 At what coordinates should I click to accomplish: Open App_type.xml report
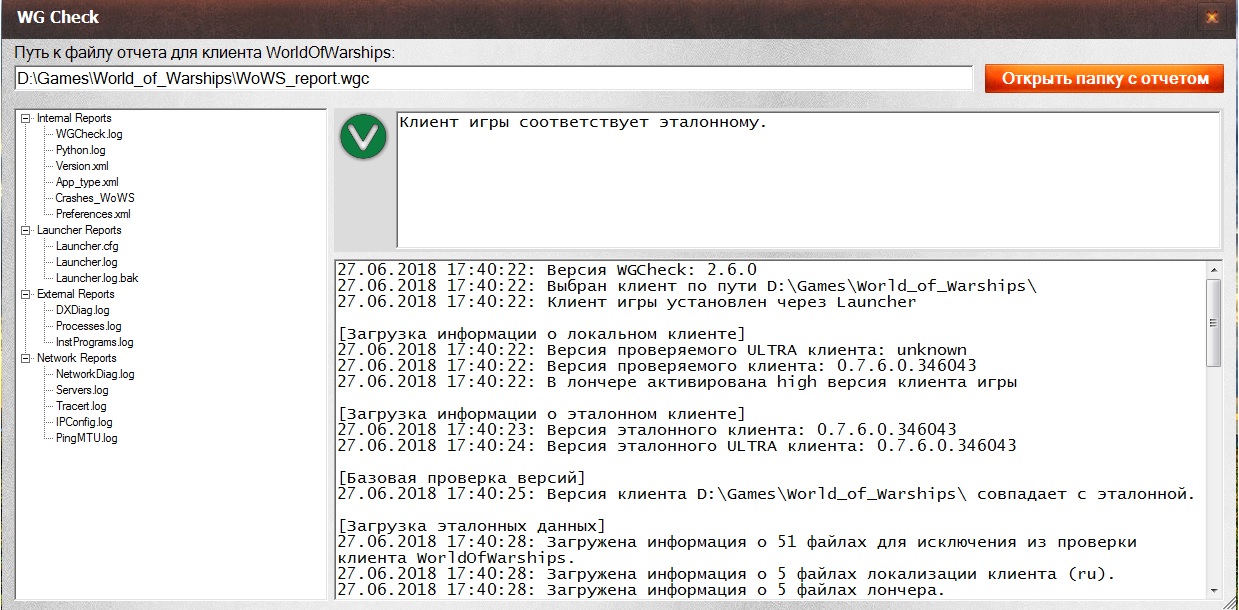(x=87, y=182)
